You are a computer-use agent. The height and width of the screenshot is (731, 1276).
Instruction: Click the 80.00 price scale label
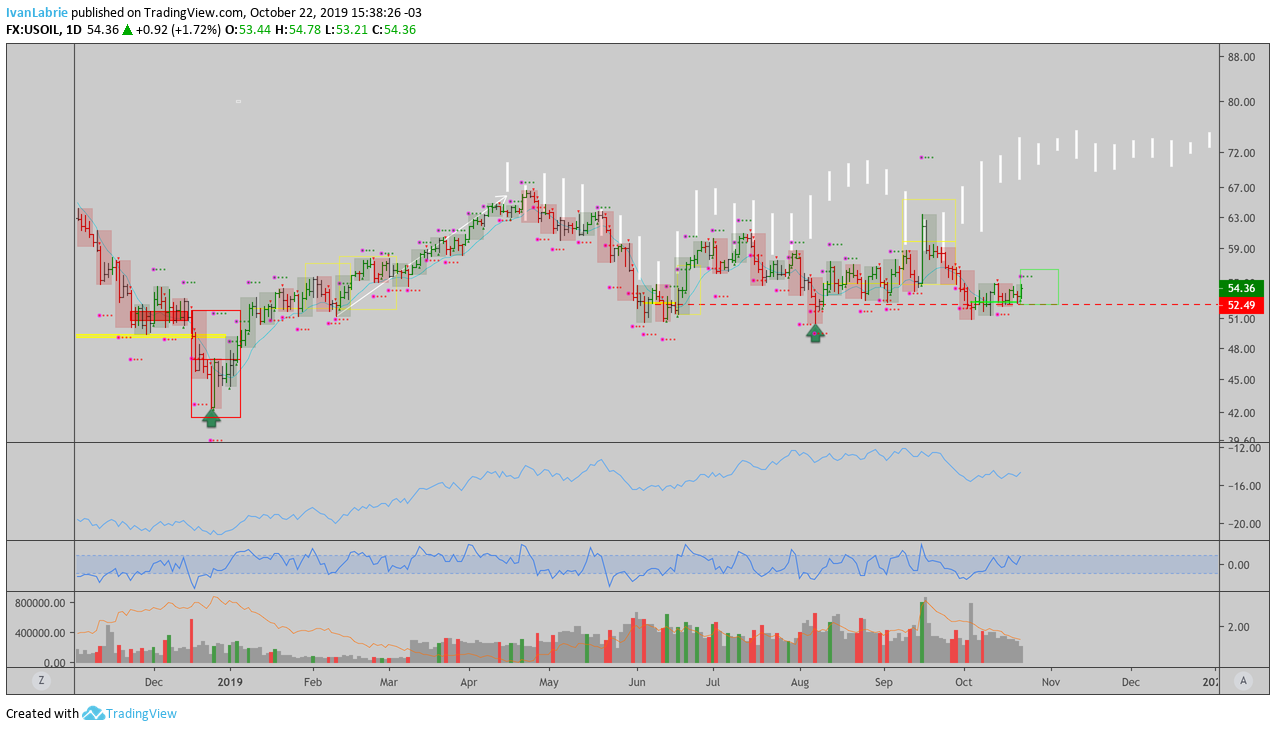pos(1242,102)
